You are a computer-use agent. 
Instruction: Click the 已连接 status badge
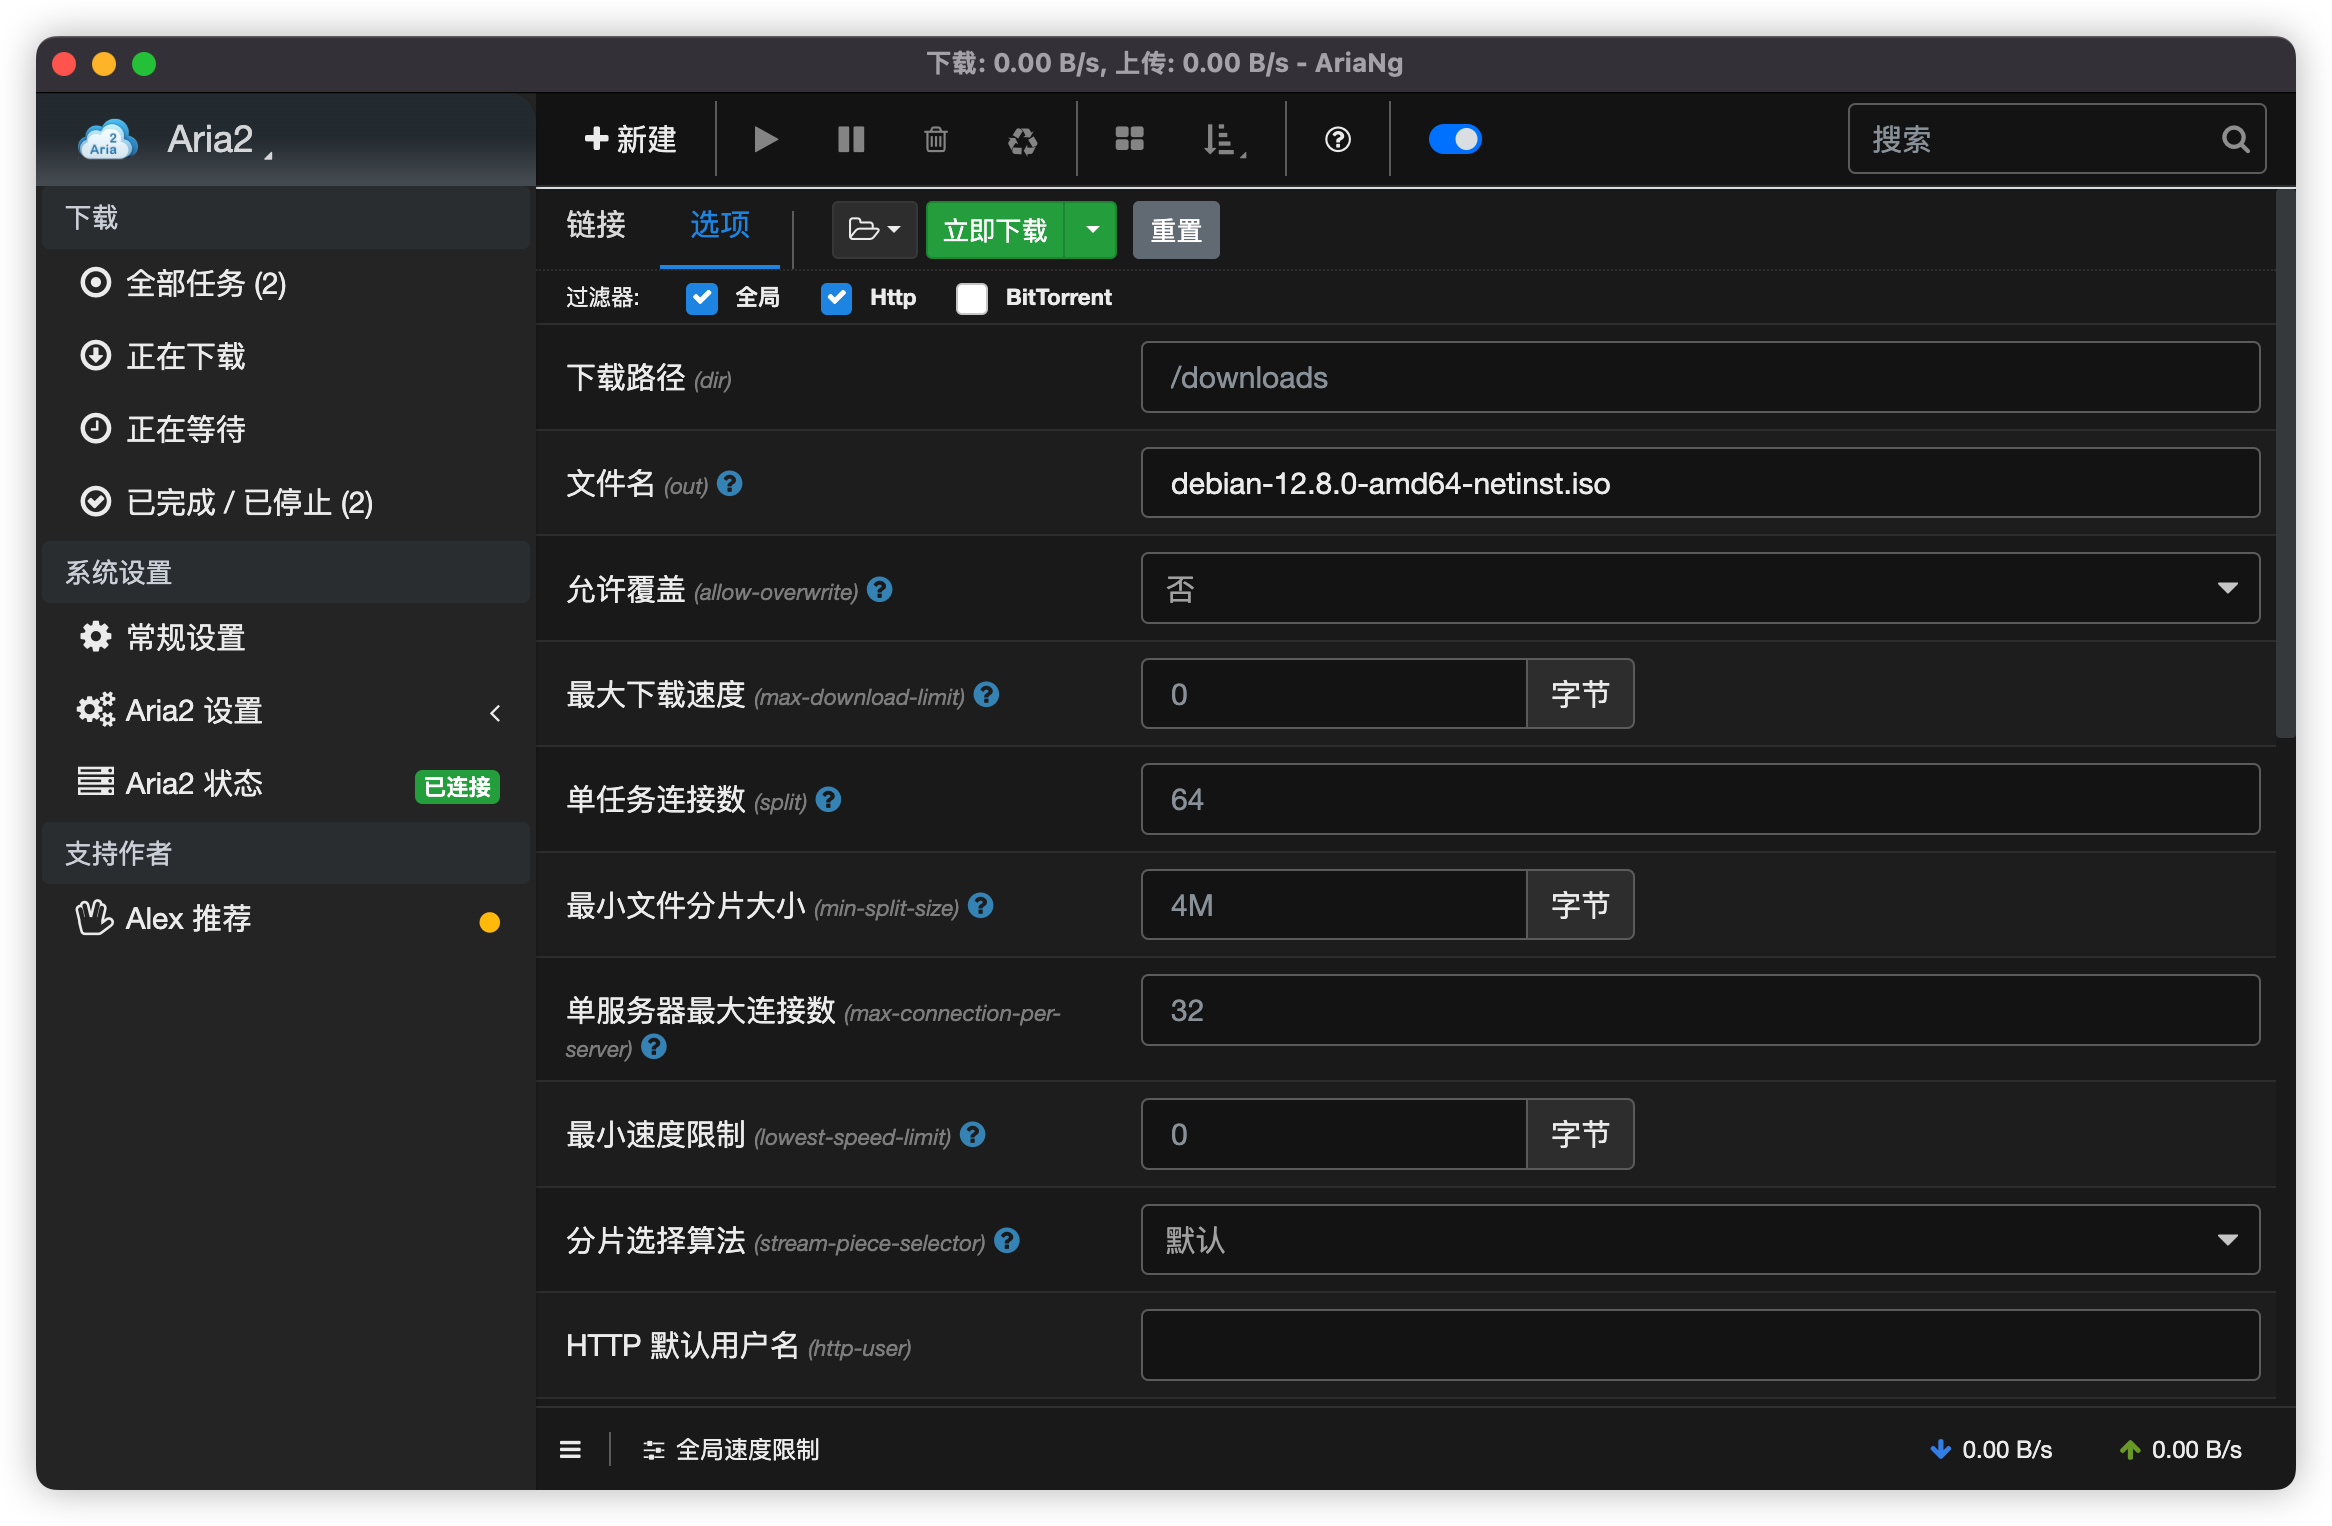coord(457,787)
